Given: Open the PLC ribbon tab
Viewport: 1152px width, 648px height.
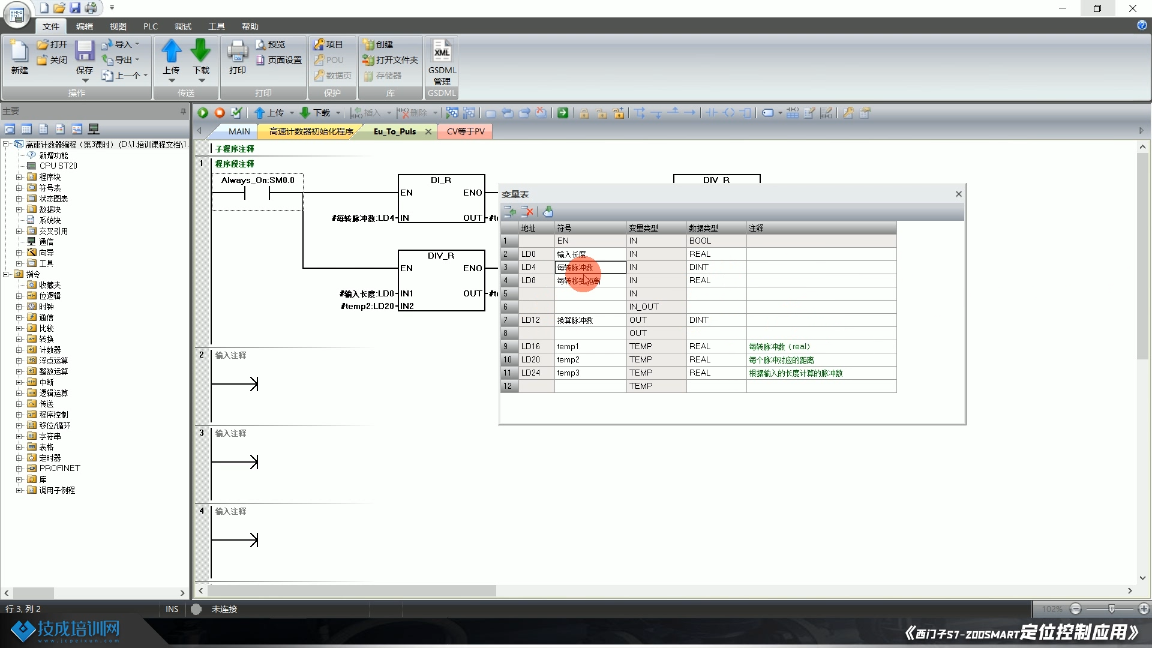Looking at the screenshot, I should [151, 26].
